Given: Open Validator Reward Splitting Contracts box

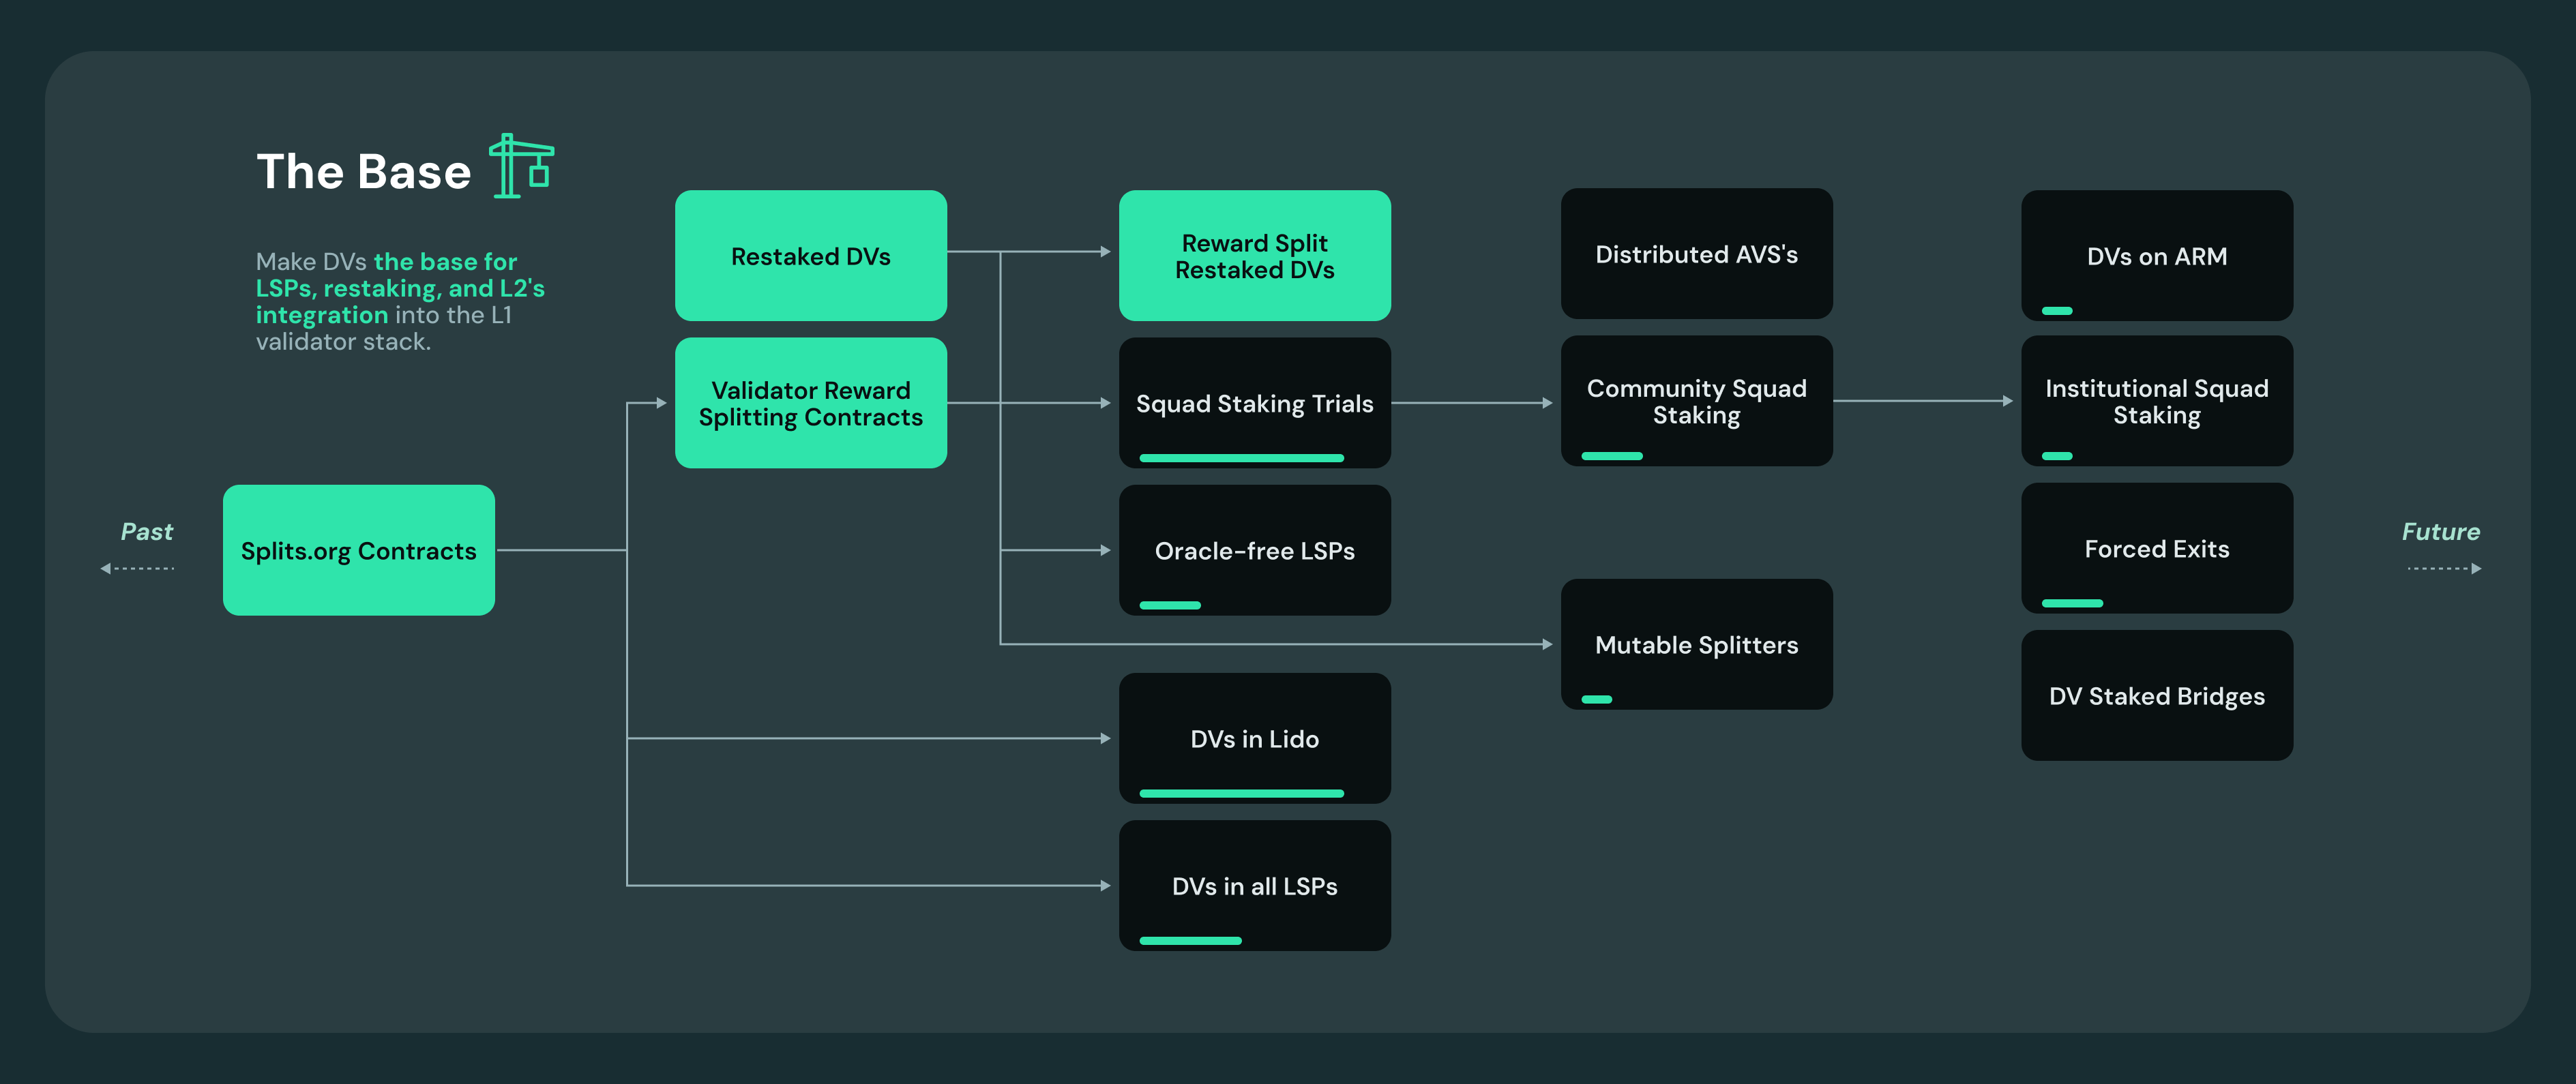Looking at the screenshot, I should pos(810,403).
